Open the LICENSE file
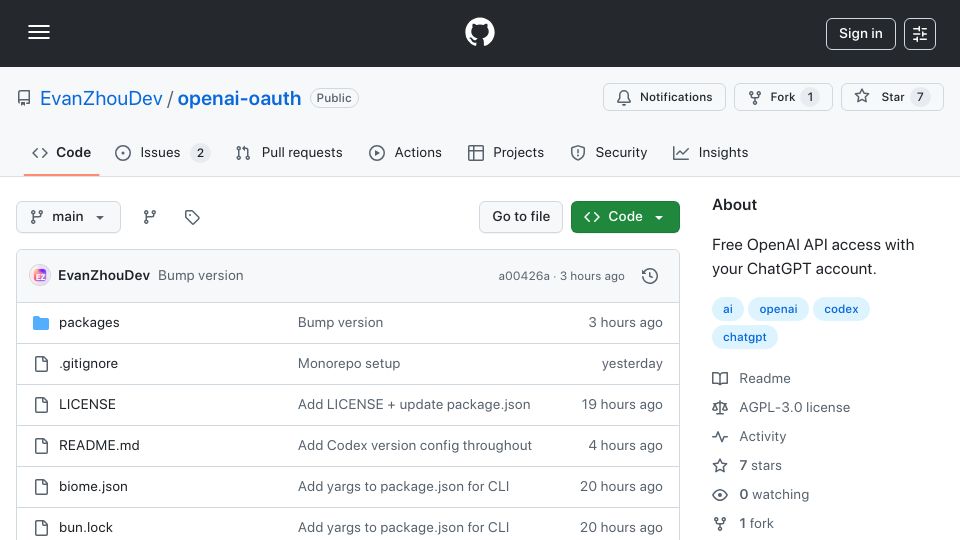 pos(88,405)
